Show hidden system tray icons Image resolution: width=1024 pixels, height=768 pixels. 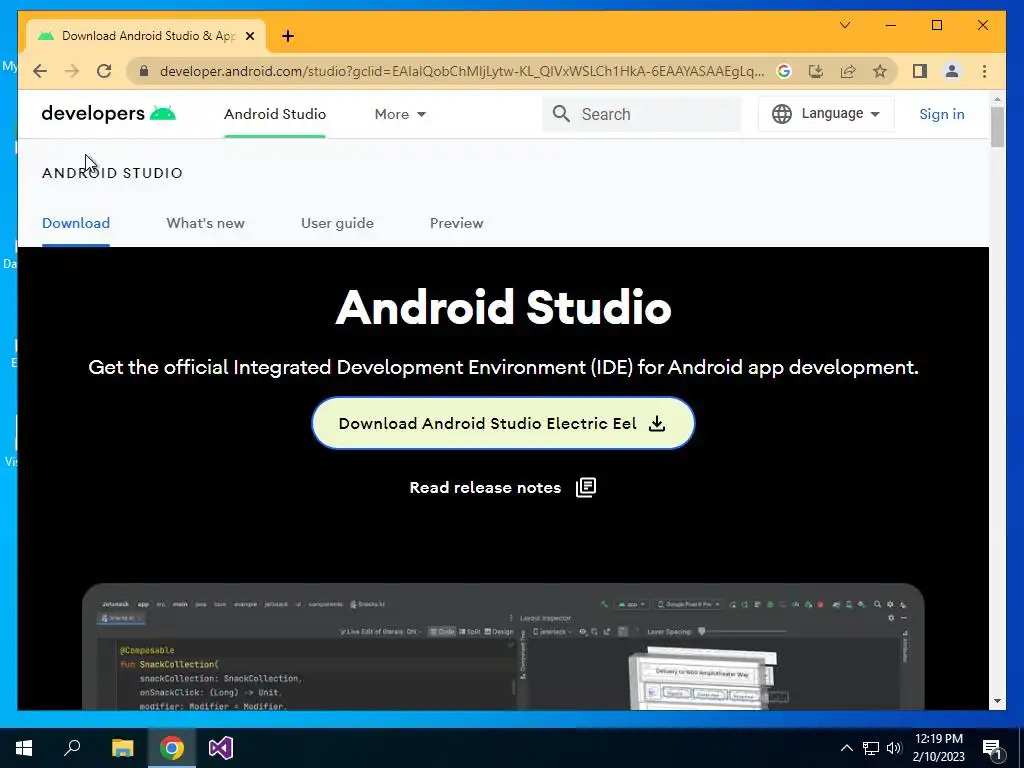846,748
